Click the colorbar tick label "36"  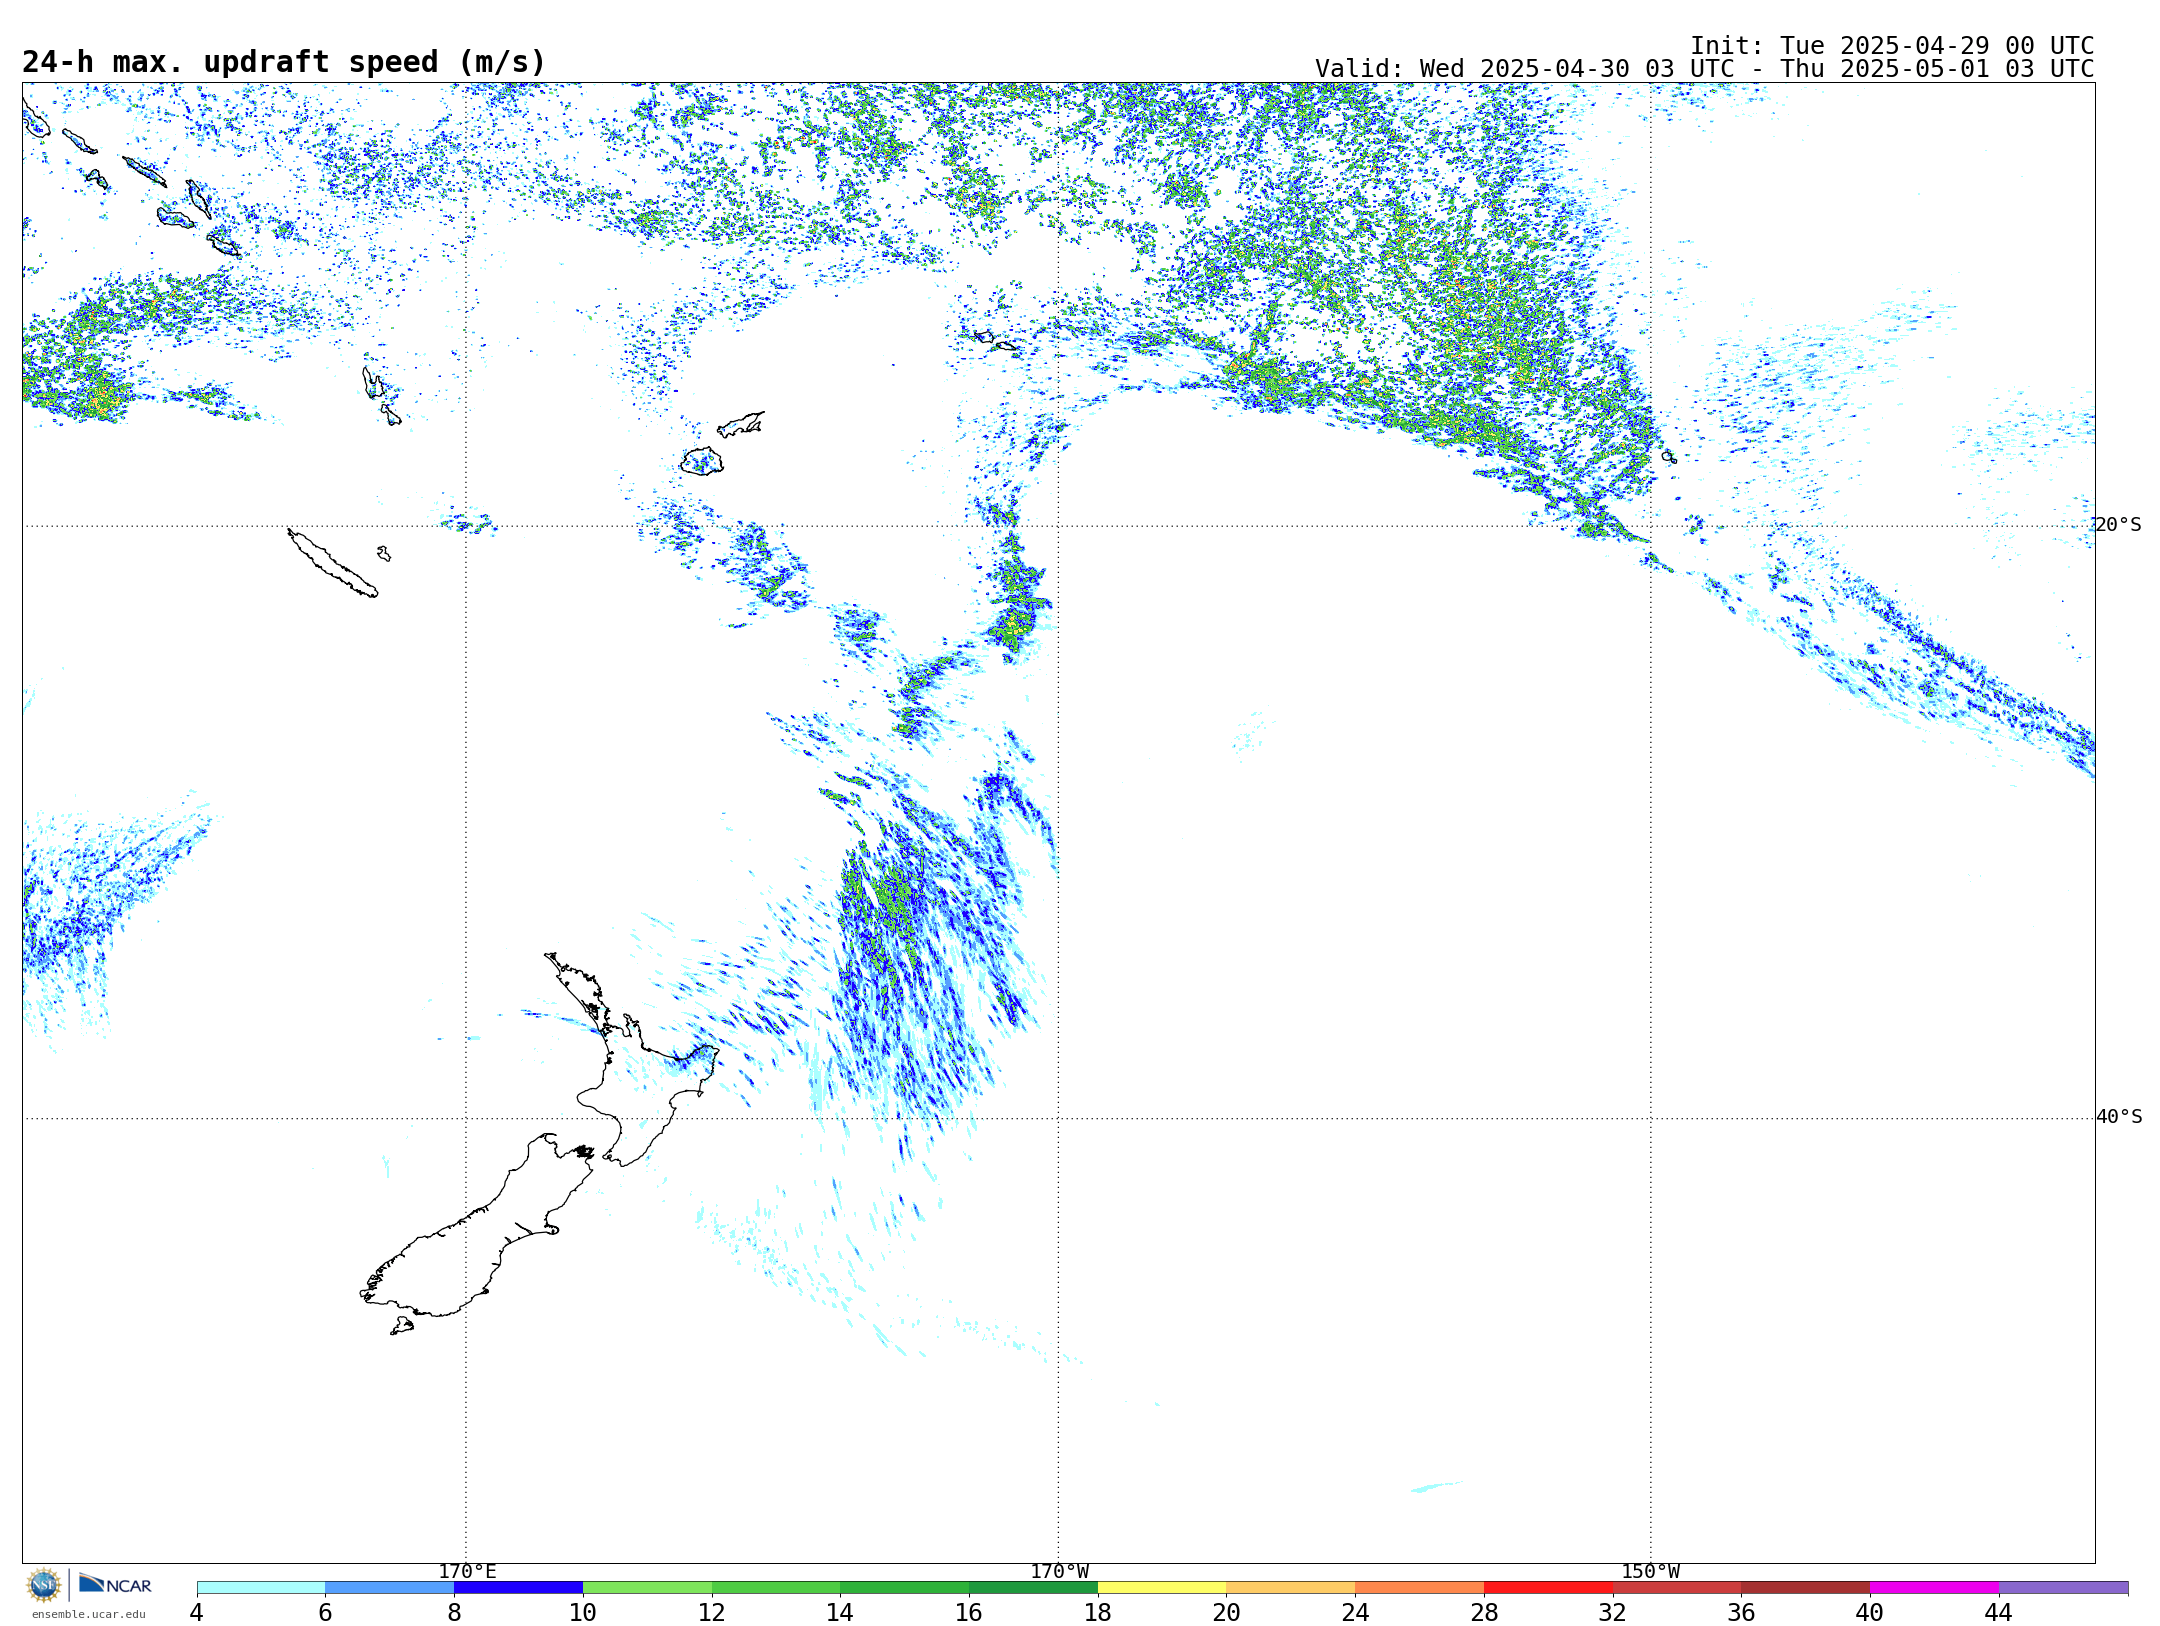pos(1742,1612)
